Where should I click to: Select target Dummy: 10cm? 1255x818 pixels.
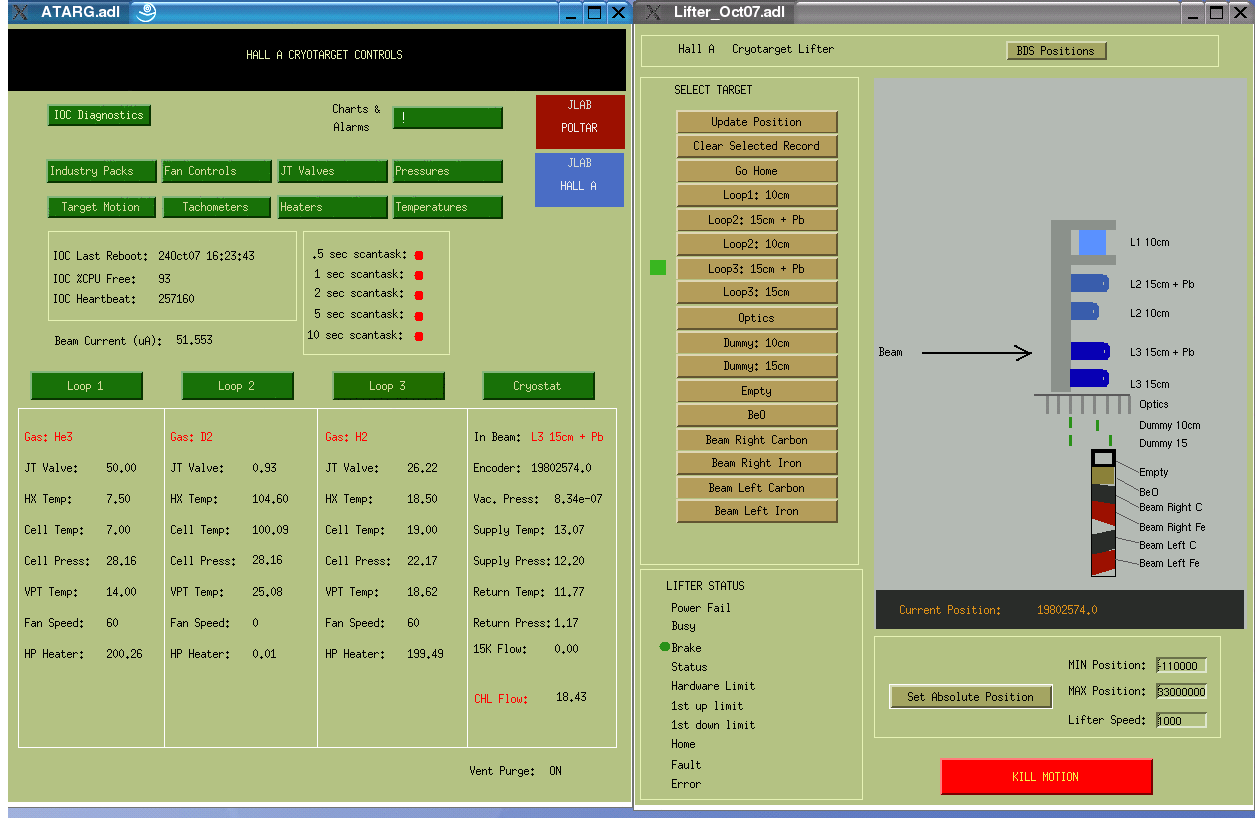click(x=757, y=343)
